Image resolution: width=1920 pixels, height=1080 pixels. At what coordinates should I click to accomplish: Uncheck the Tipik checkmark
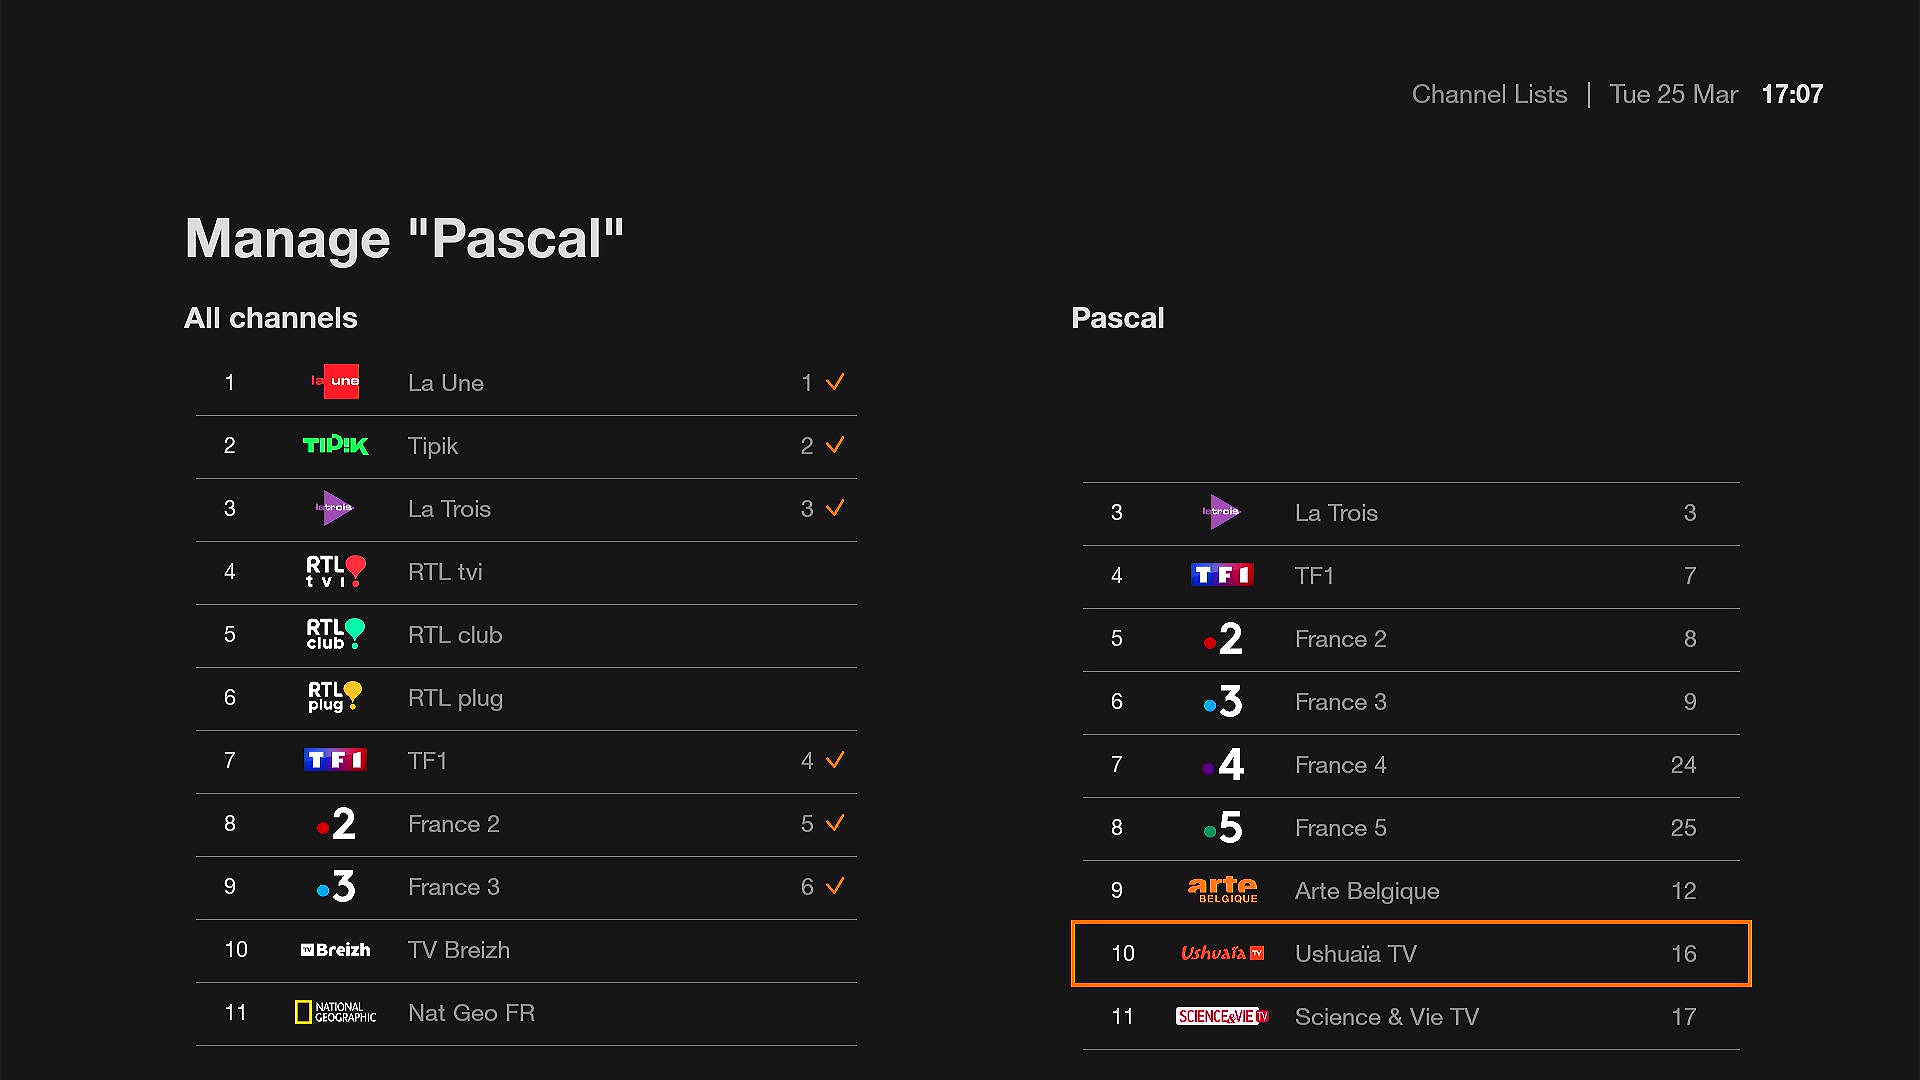click(835, 445)
